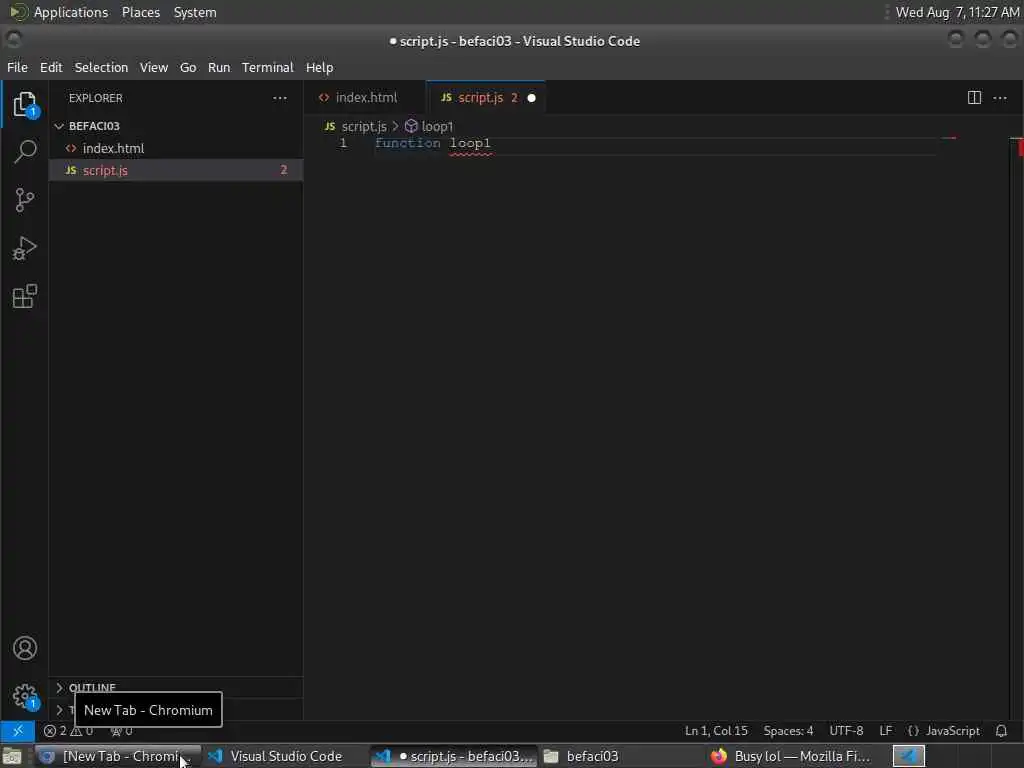Click script.js in the breadcrumb

(356, 126)
